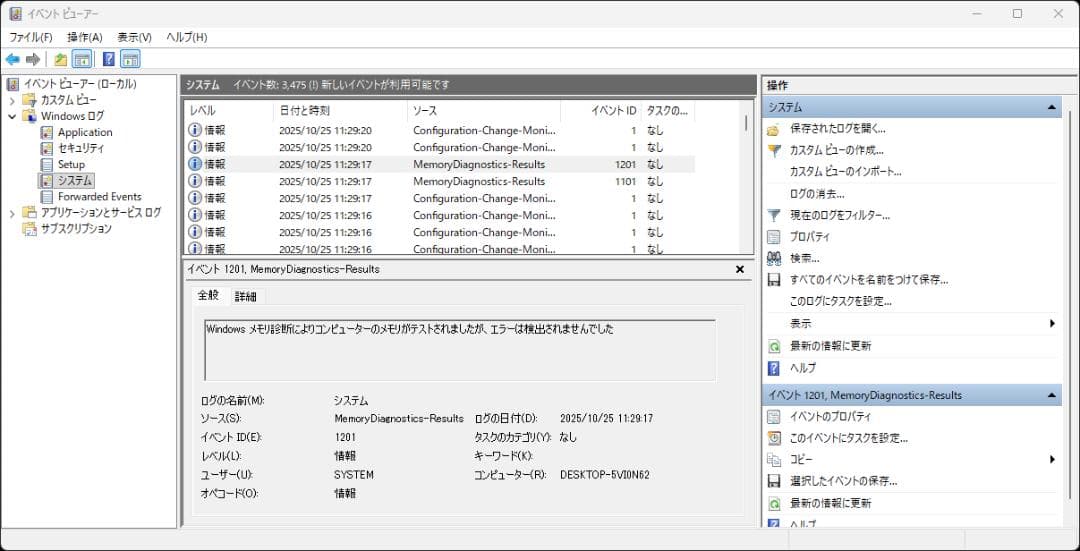This screenshot has width=1080, height=551.
Task: Click the Forwarded Events log icon
Action: tap(46, 196)
